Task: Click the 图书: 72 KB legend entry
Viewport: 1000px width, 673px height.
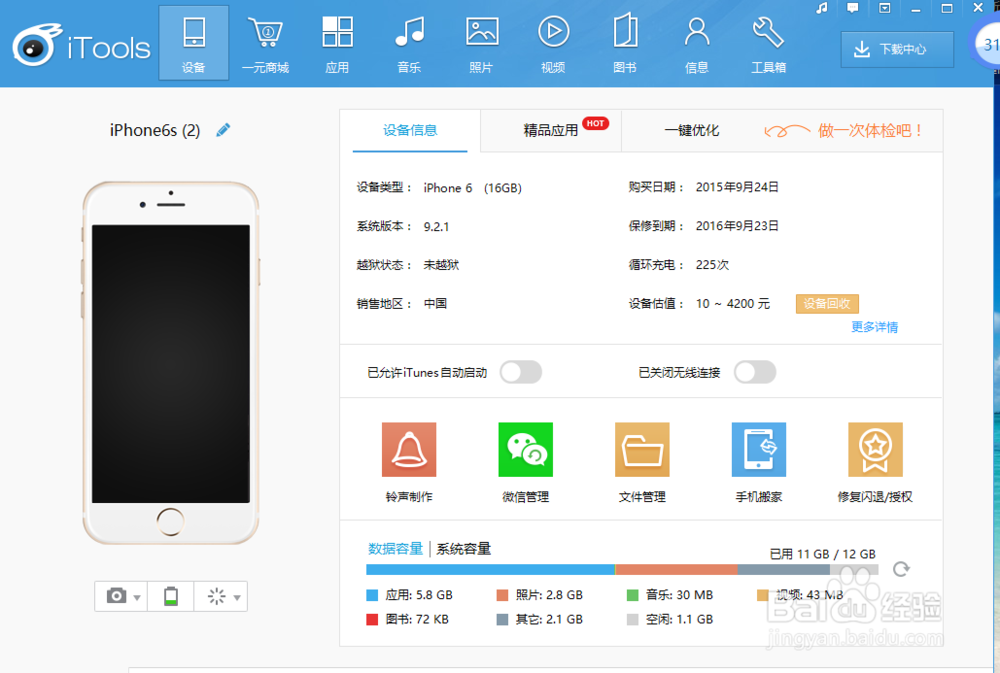Action: (x=408, y=619)
